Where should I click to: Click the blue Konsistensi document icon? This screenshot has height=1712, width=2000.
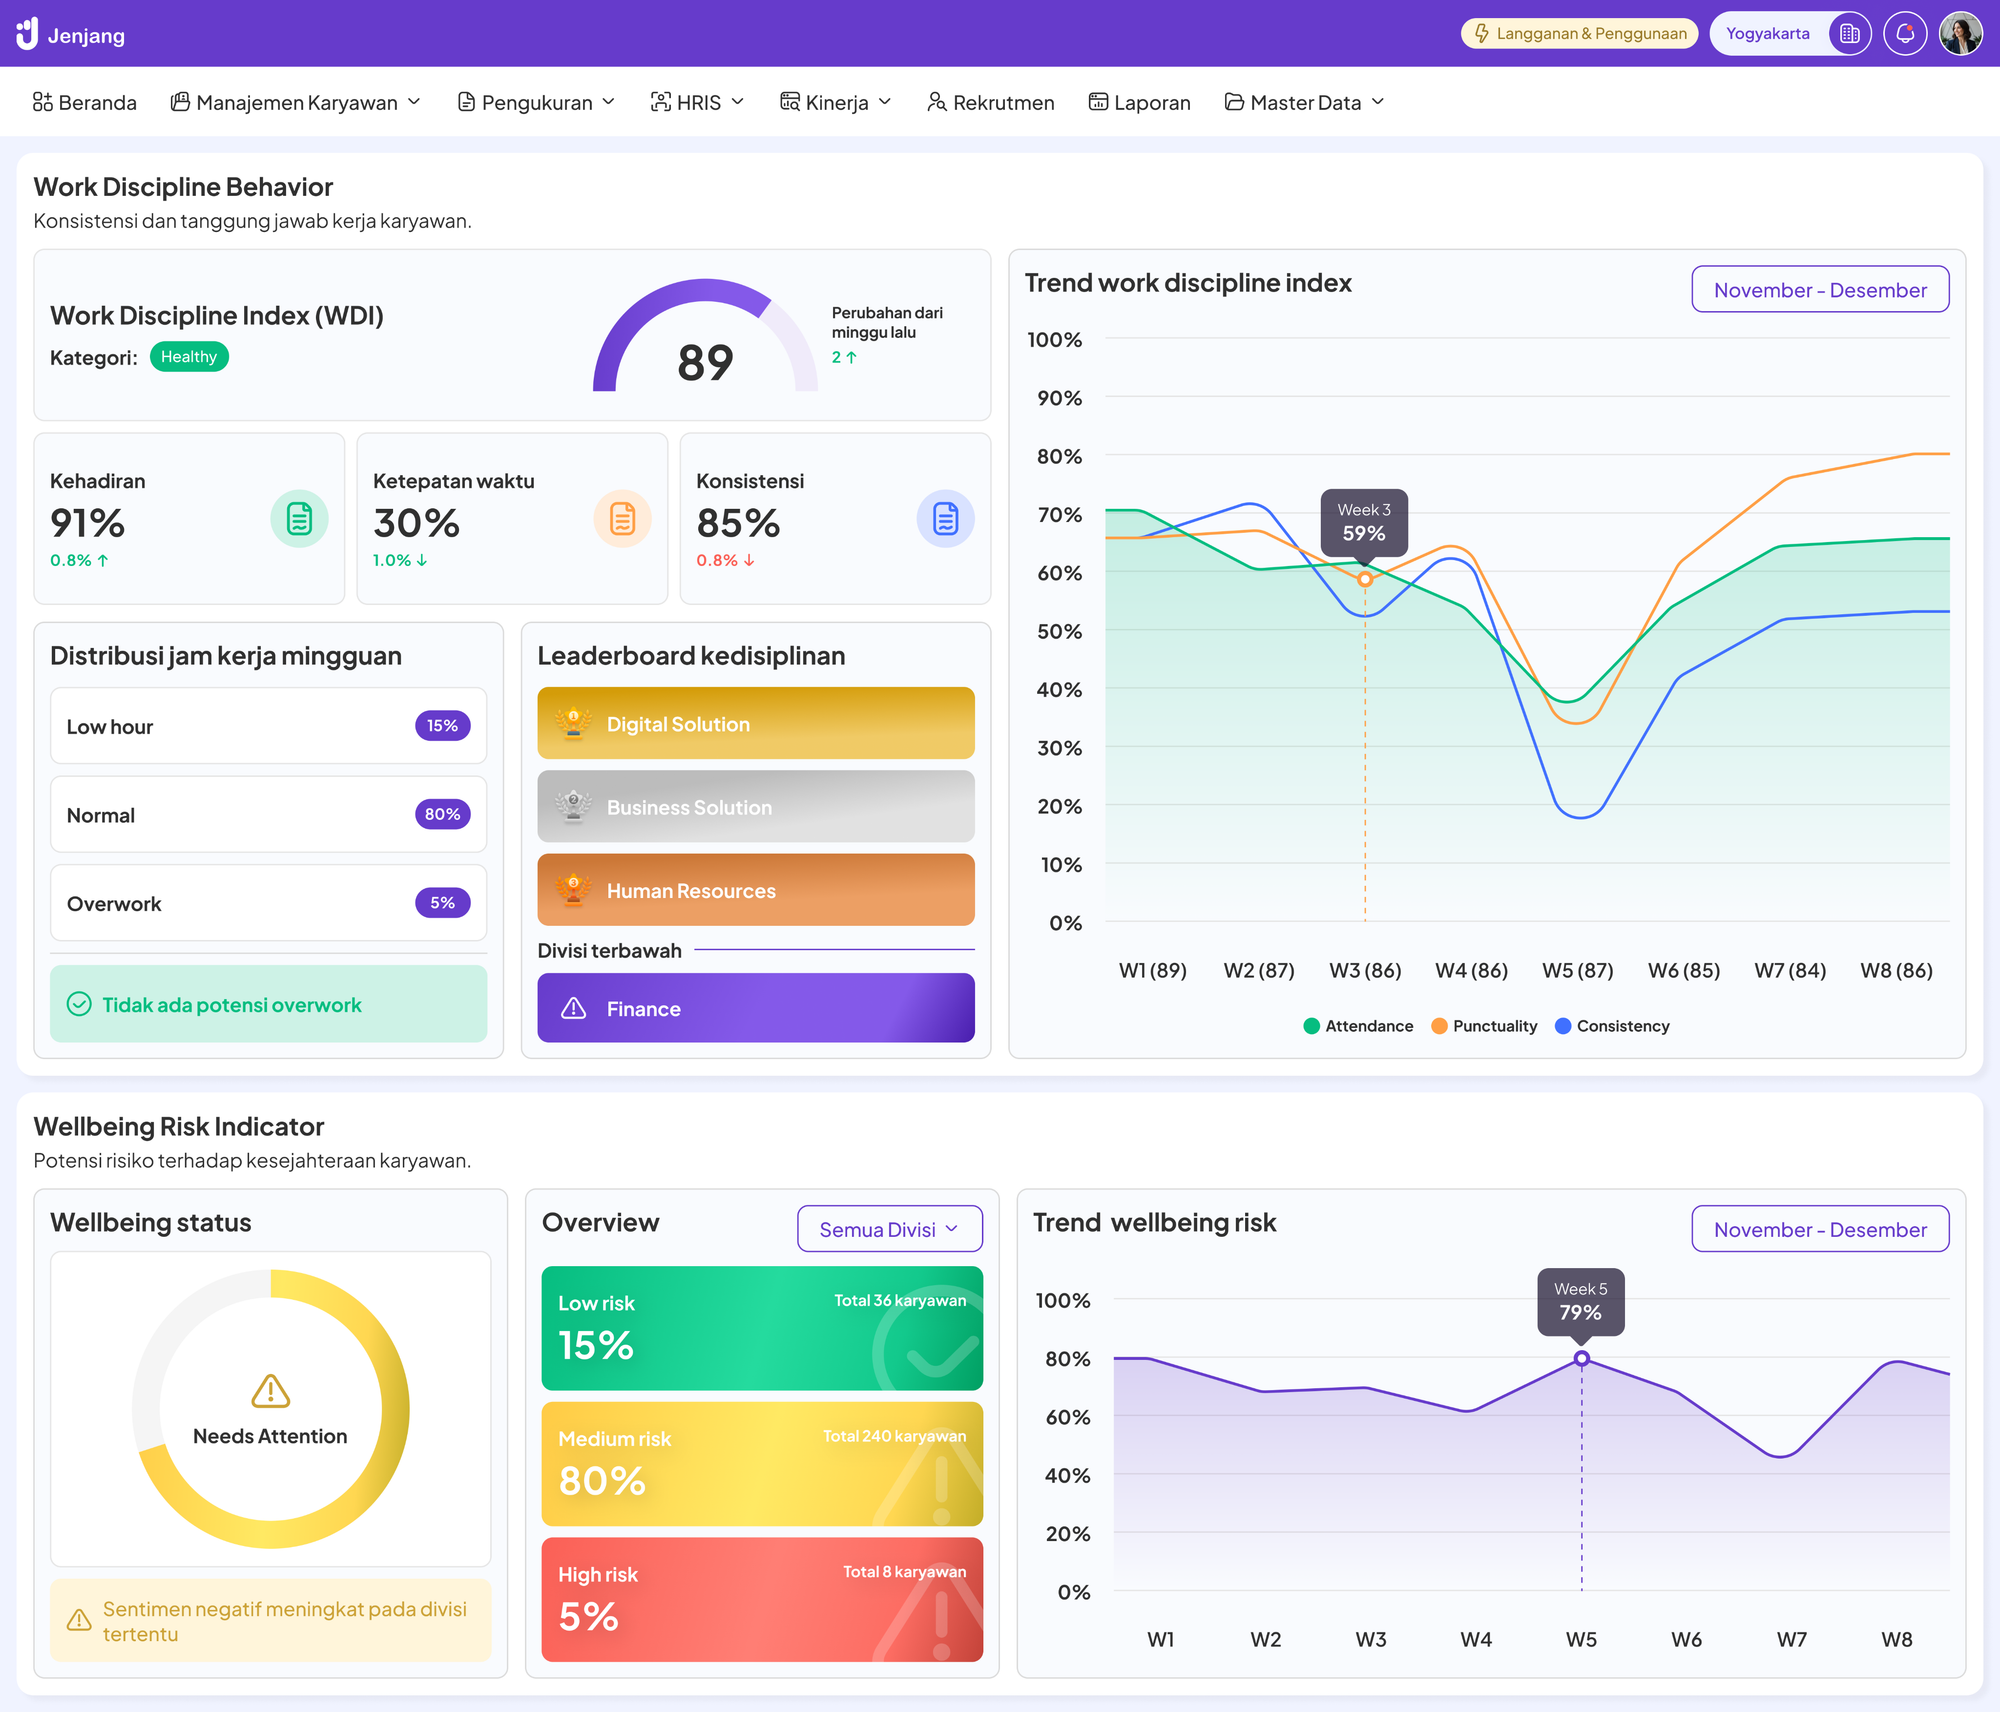pos(945,519)
